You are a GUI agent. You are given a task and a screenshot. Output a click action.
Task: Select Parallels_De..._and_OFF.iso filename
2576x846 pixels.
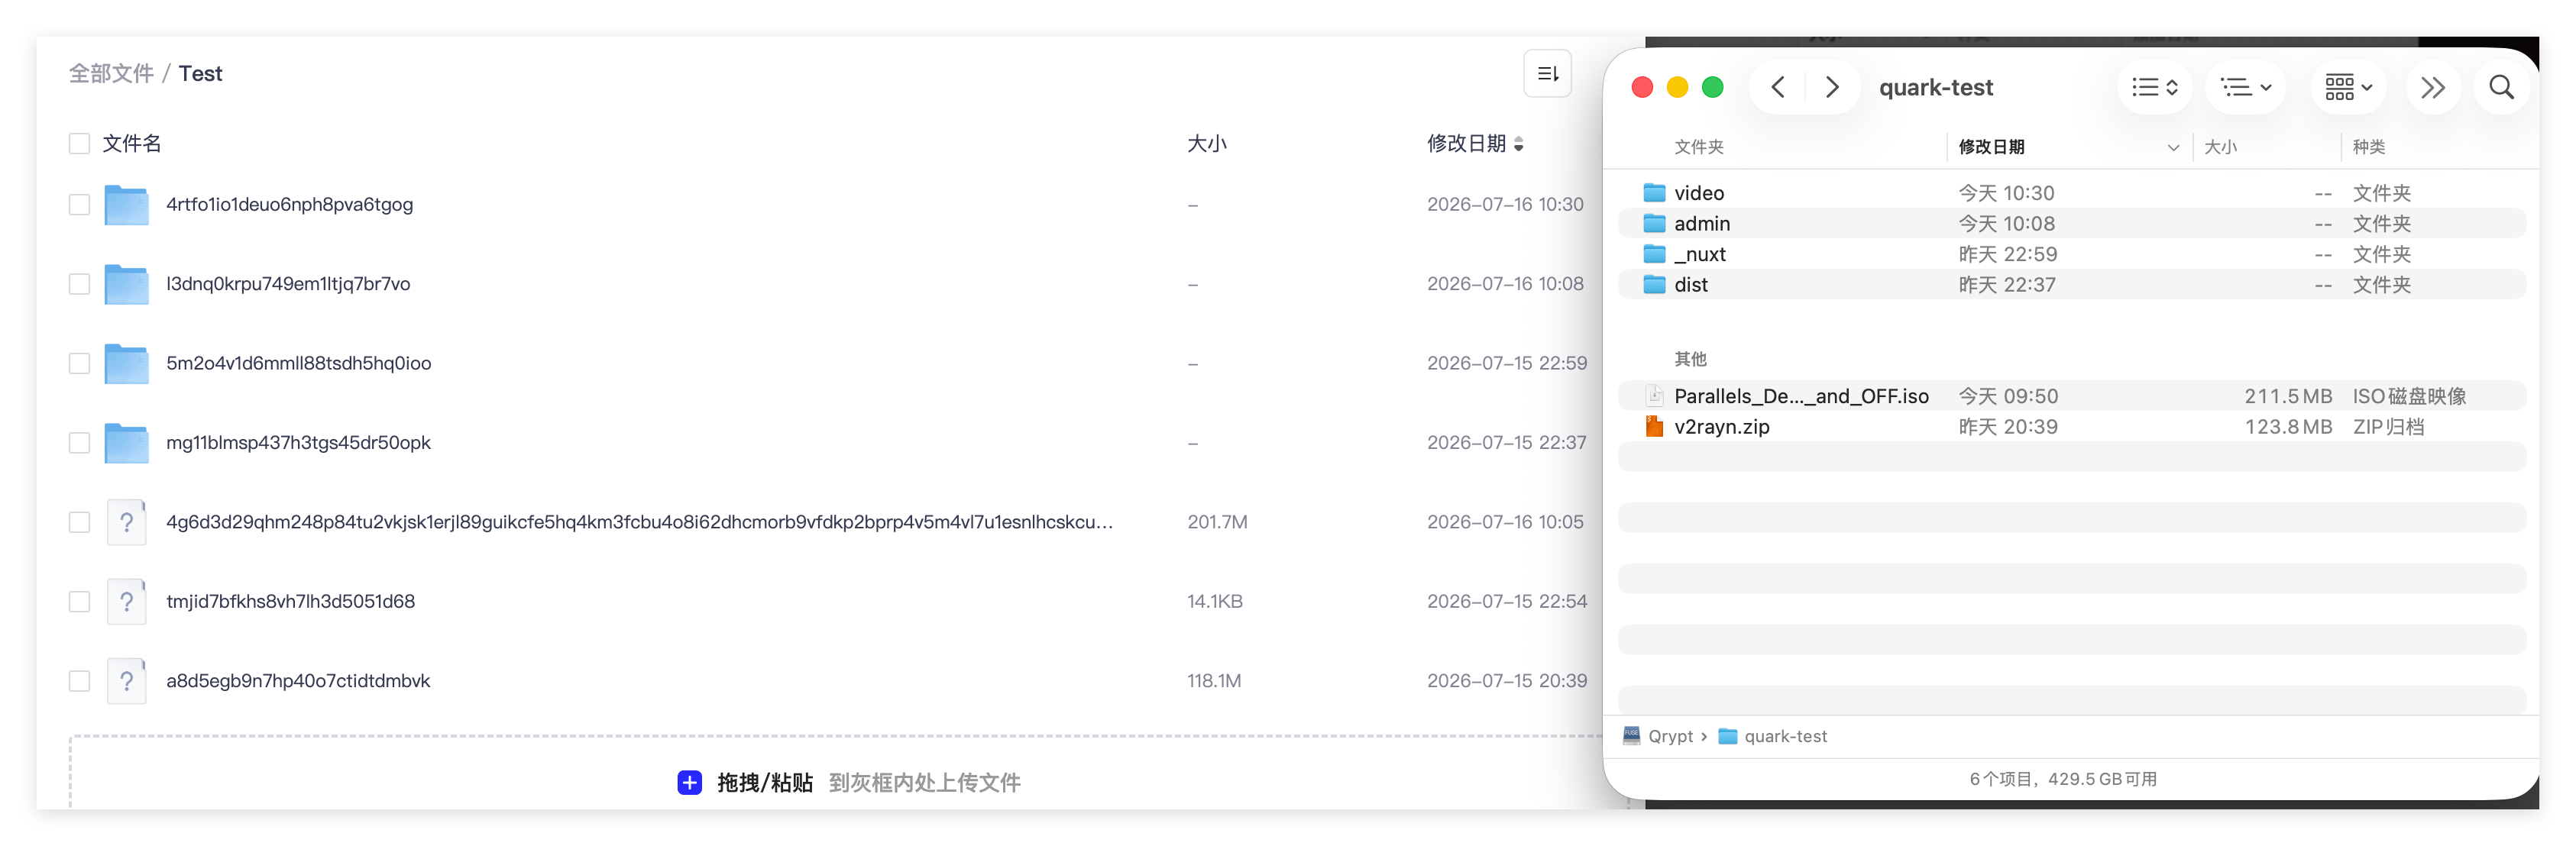pos(1801,397)
